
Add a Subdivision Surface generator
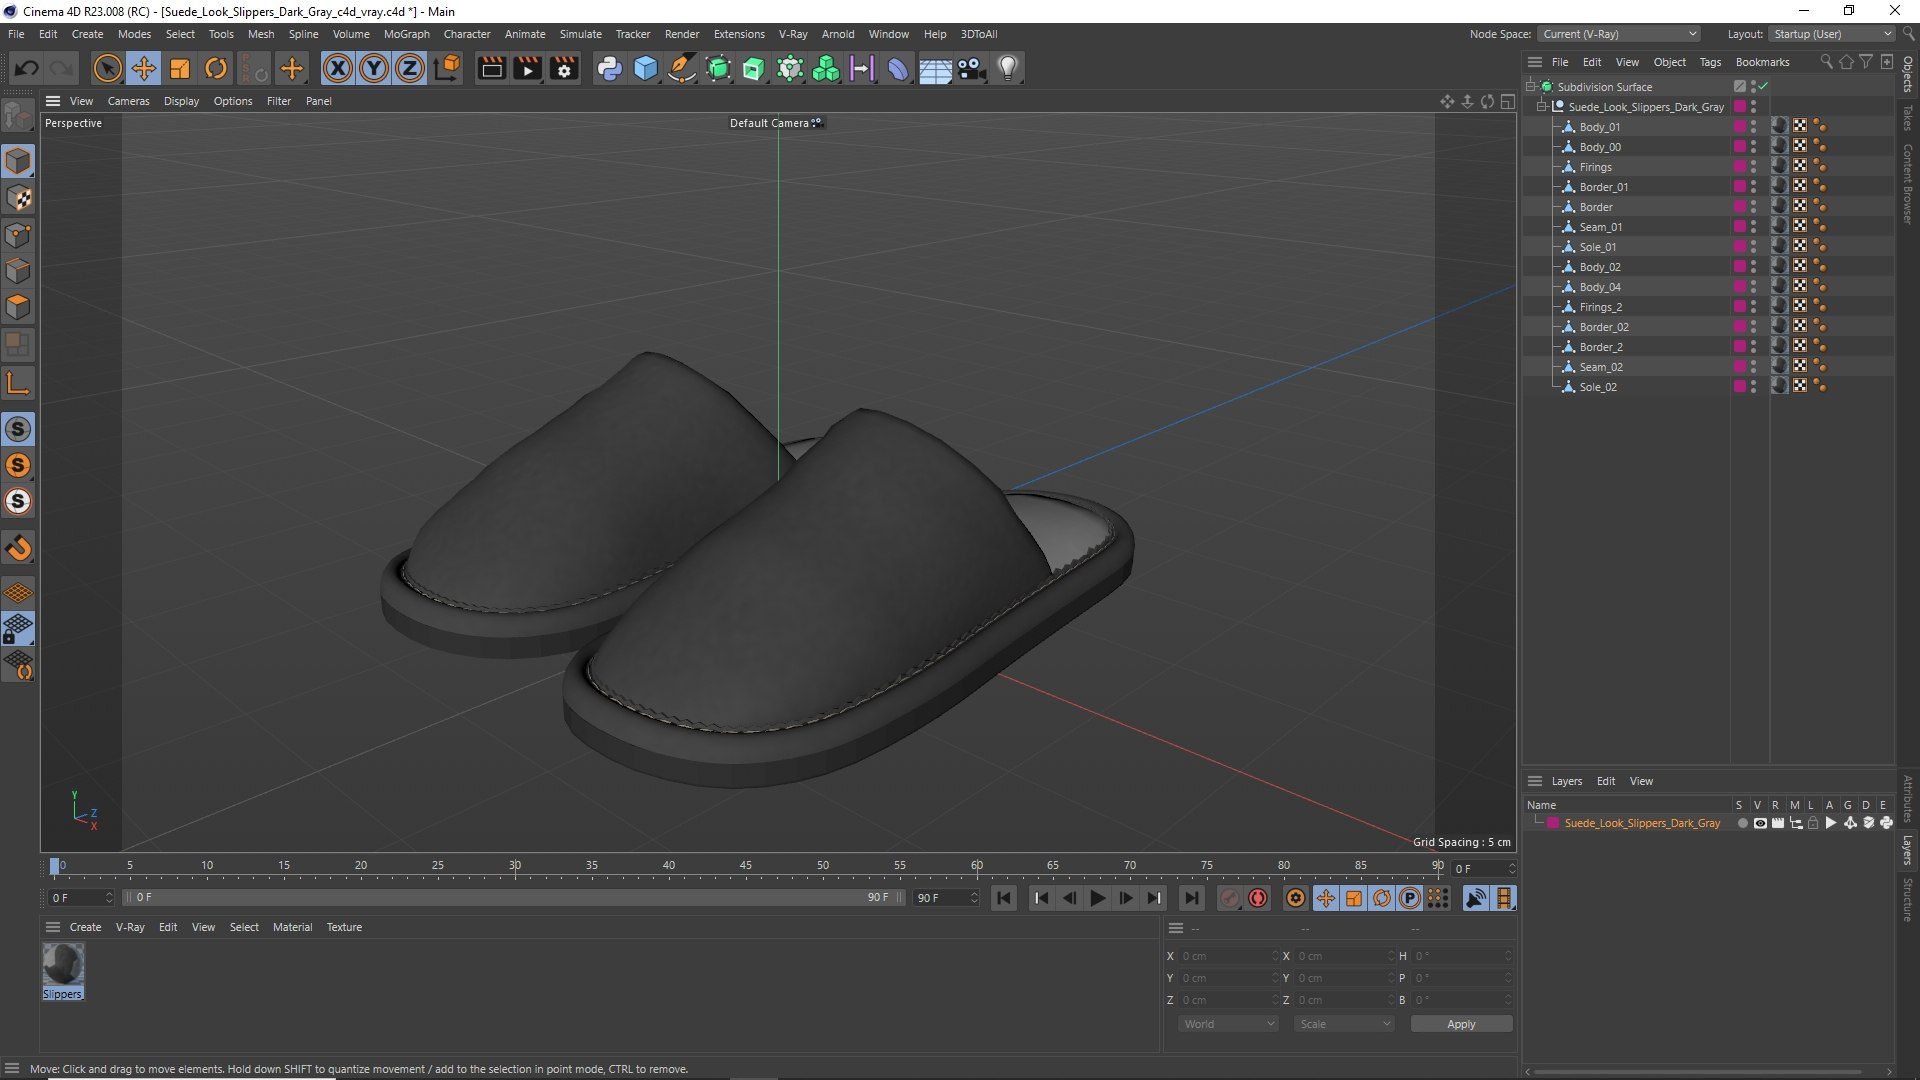point(718,68)
